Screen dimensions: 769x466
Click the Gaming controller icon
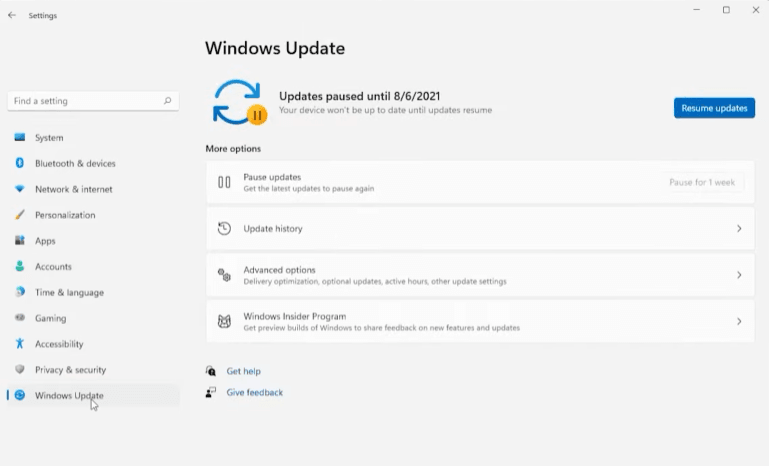[x=20, y=317]
